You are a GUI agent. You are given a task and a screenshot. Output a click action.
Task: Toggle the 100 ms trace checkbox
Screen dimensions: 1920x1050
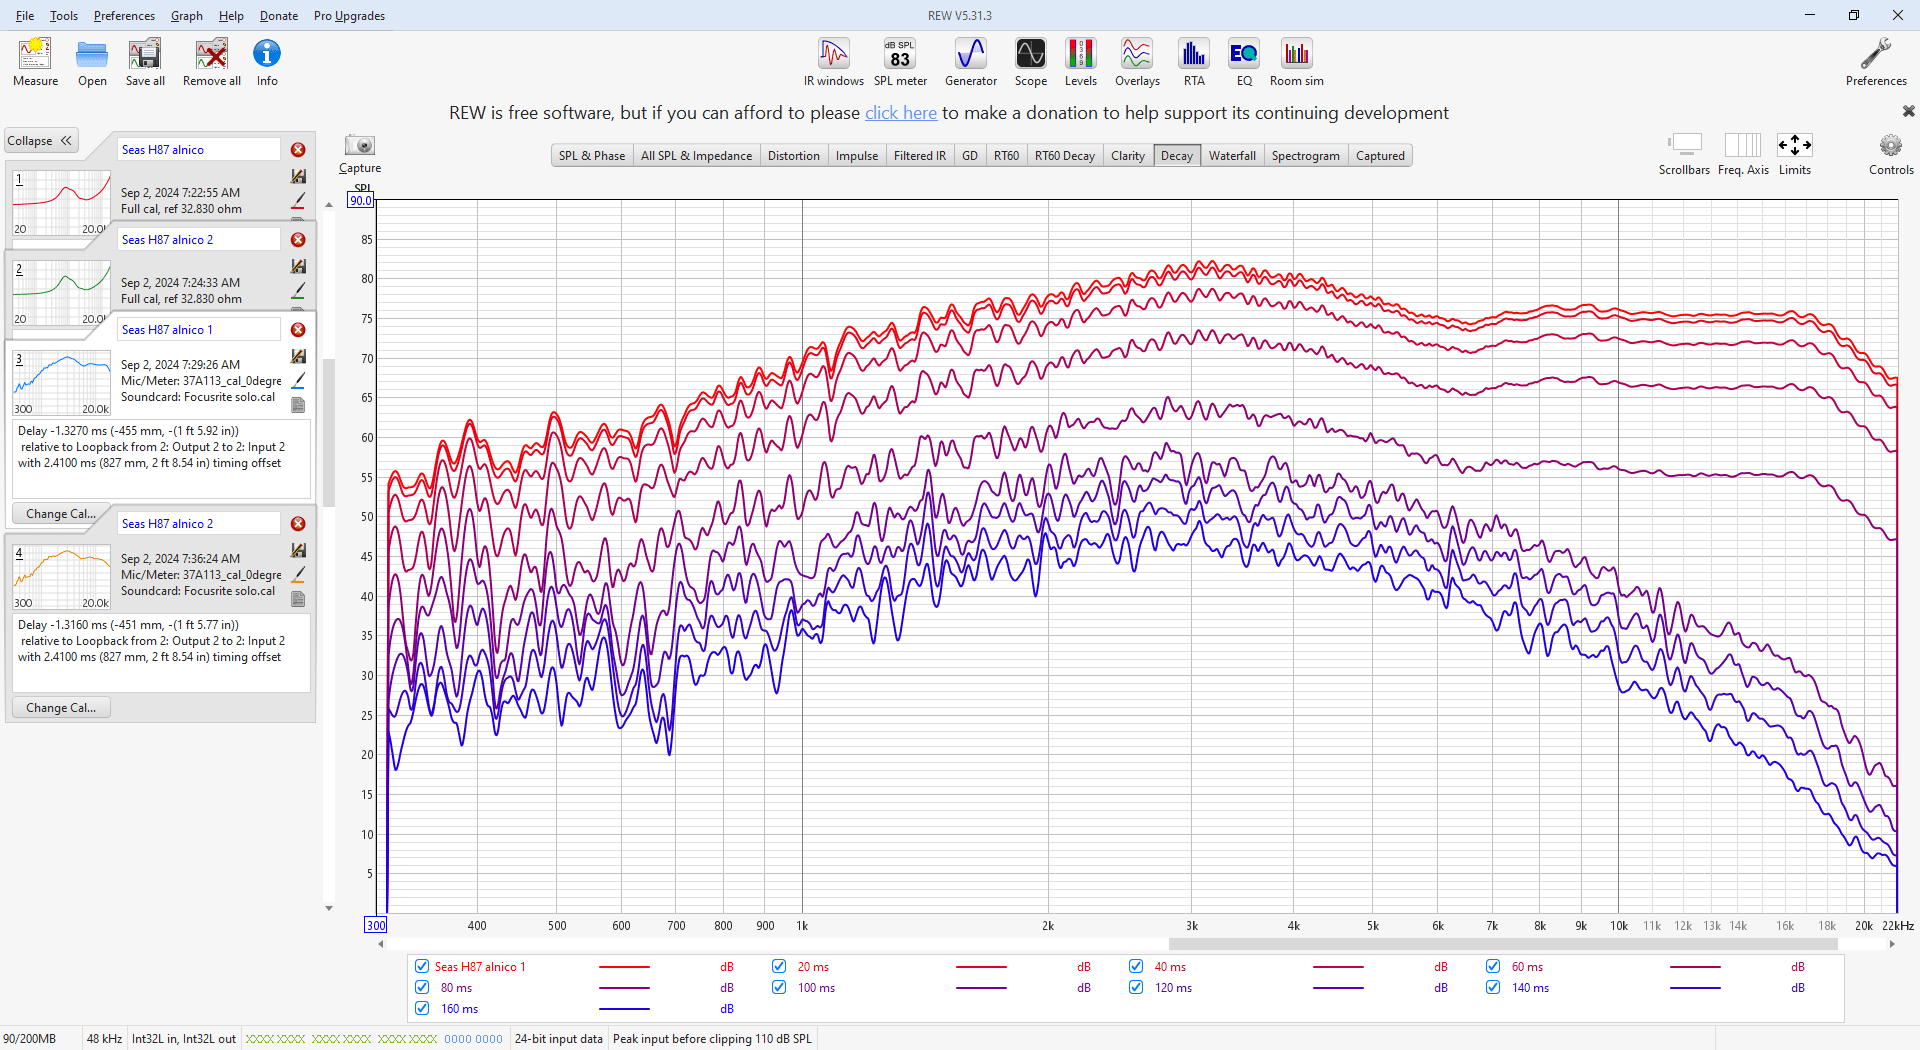(x=779, y=987)
